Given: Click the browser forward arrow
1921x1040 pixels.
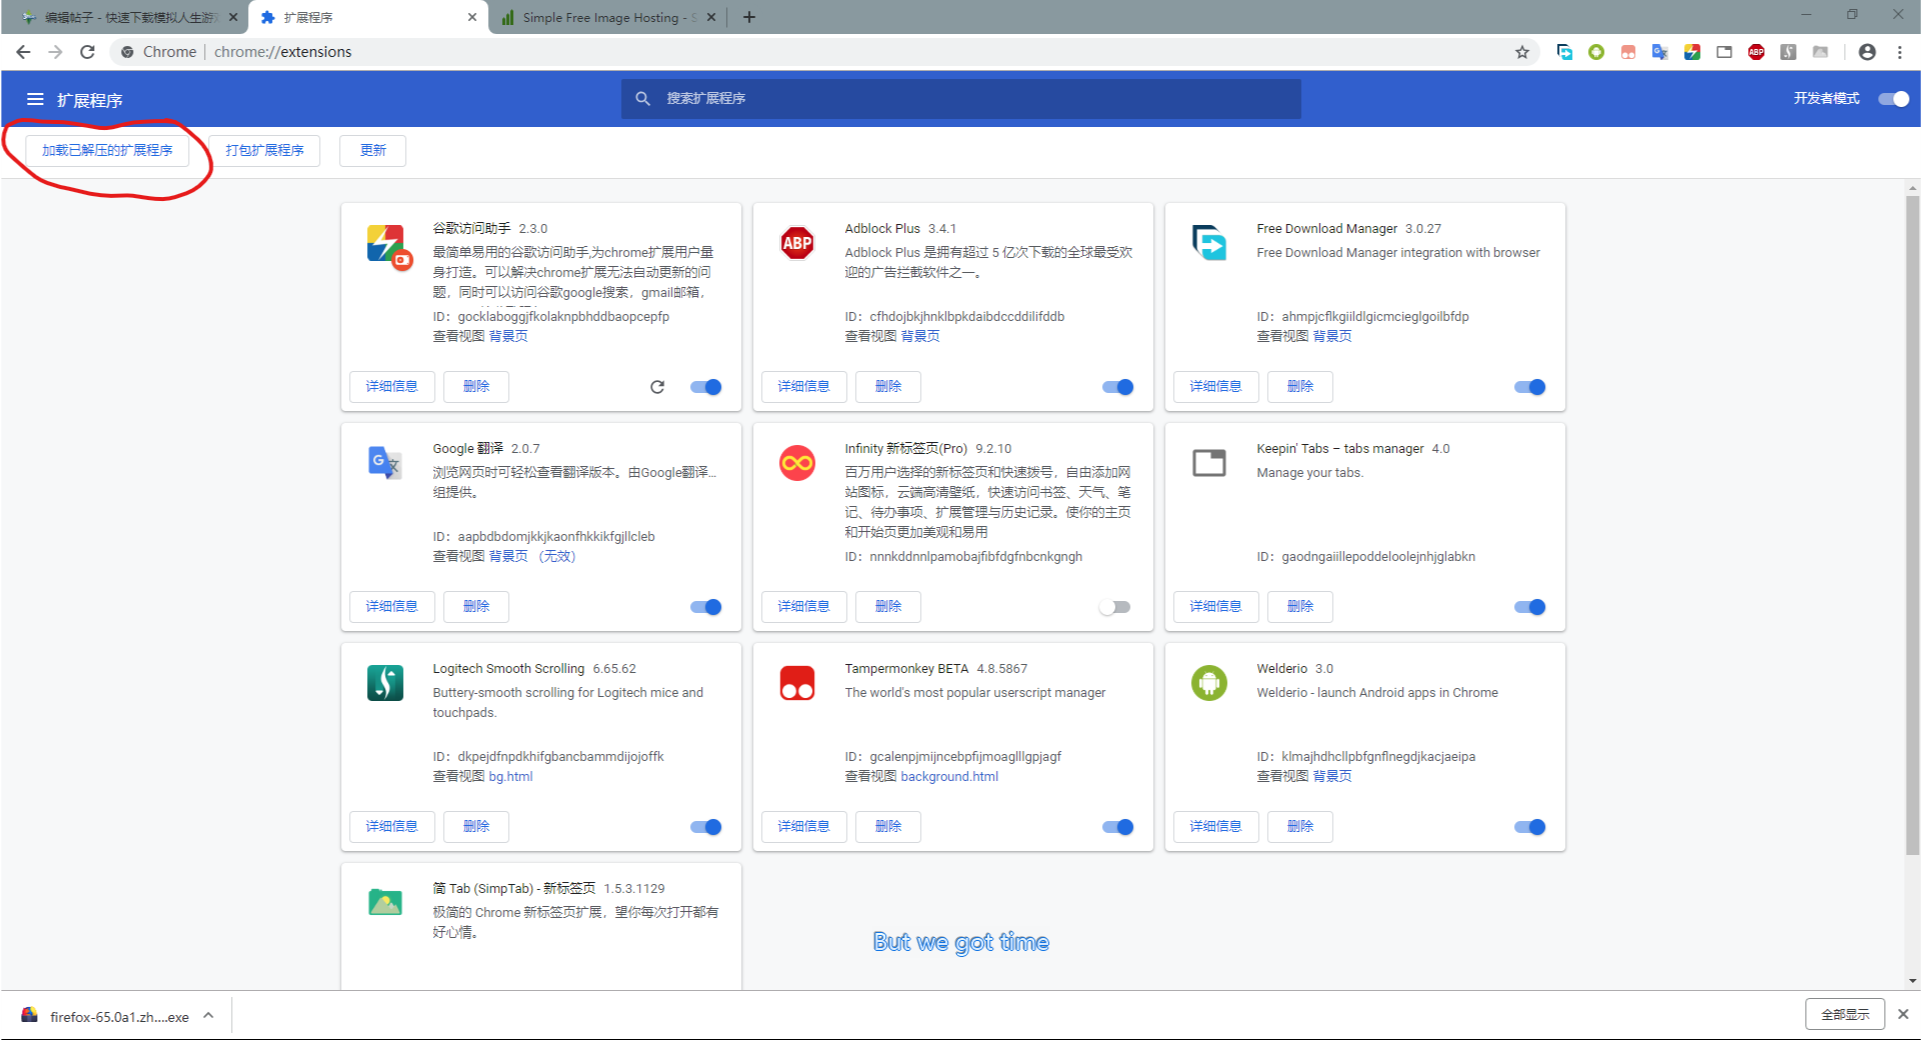Looking at the screenshot, I should coord(55,52).
